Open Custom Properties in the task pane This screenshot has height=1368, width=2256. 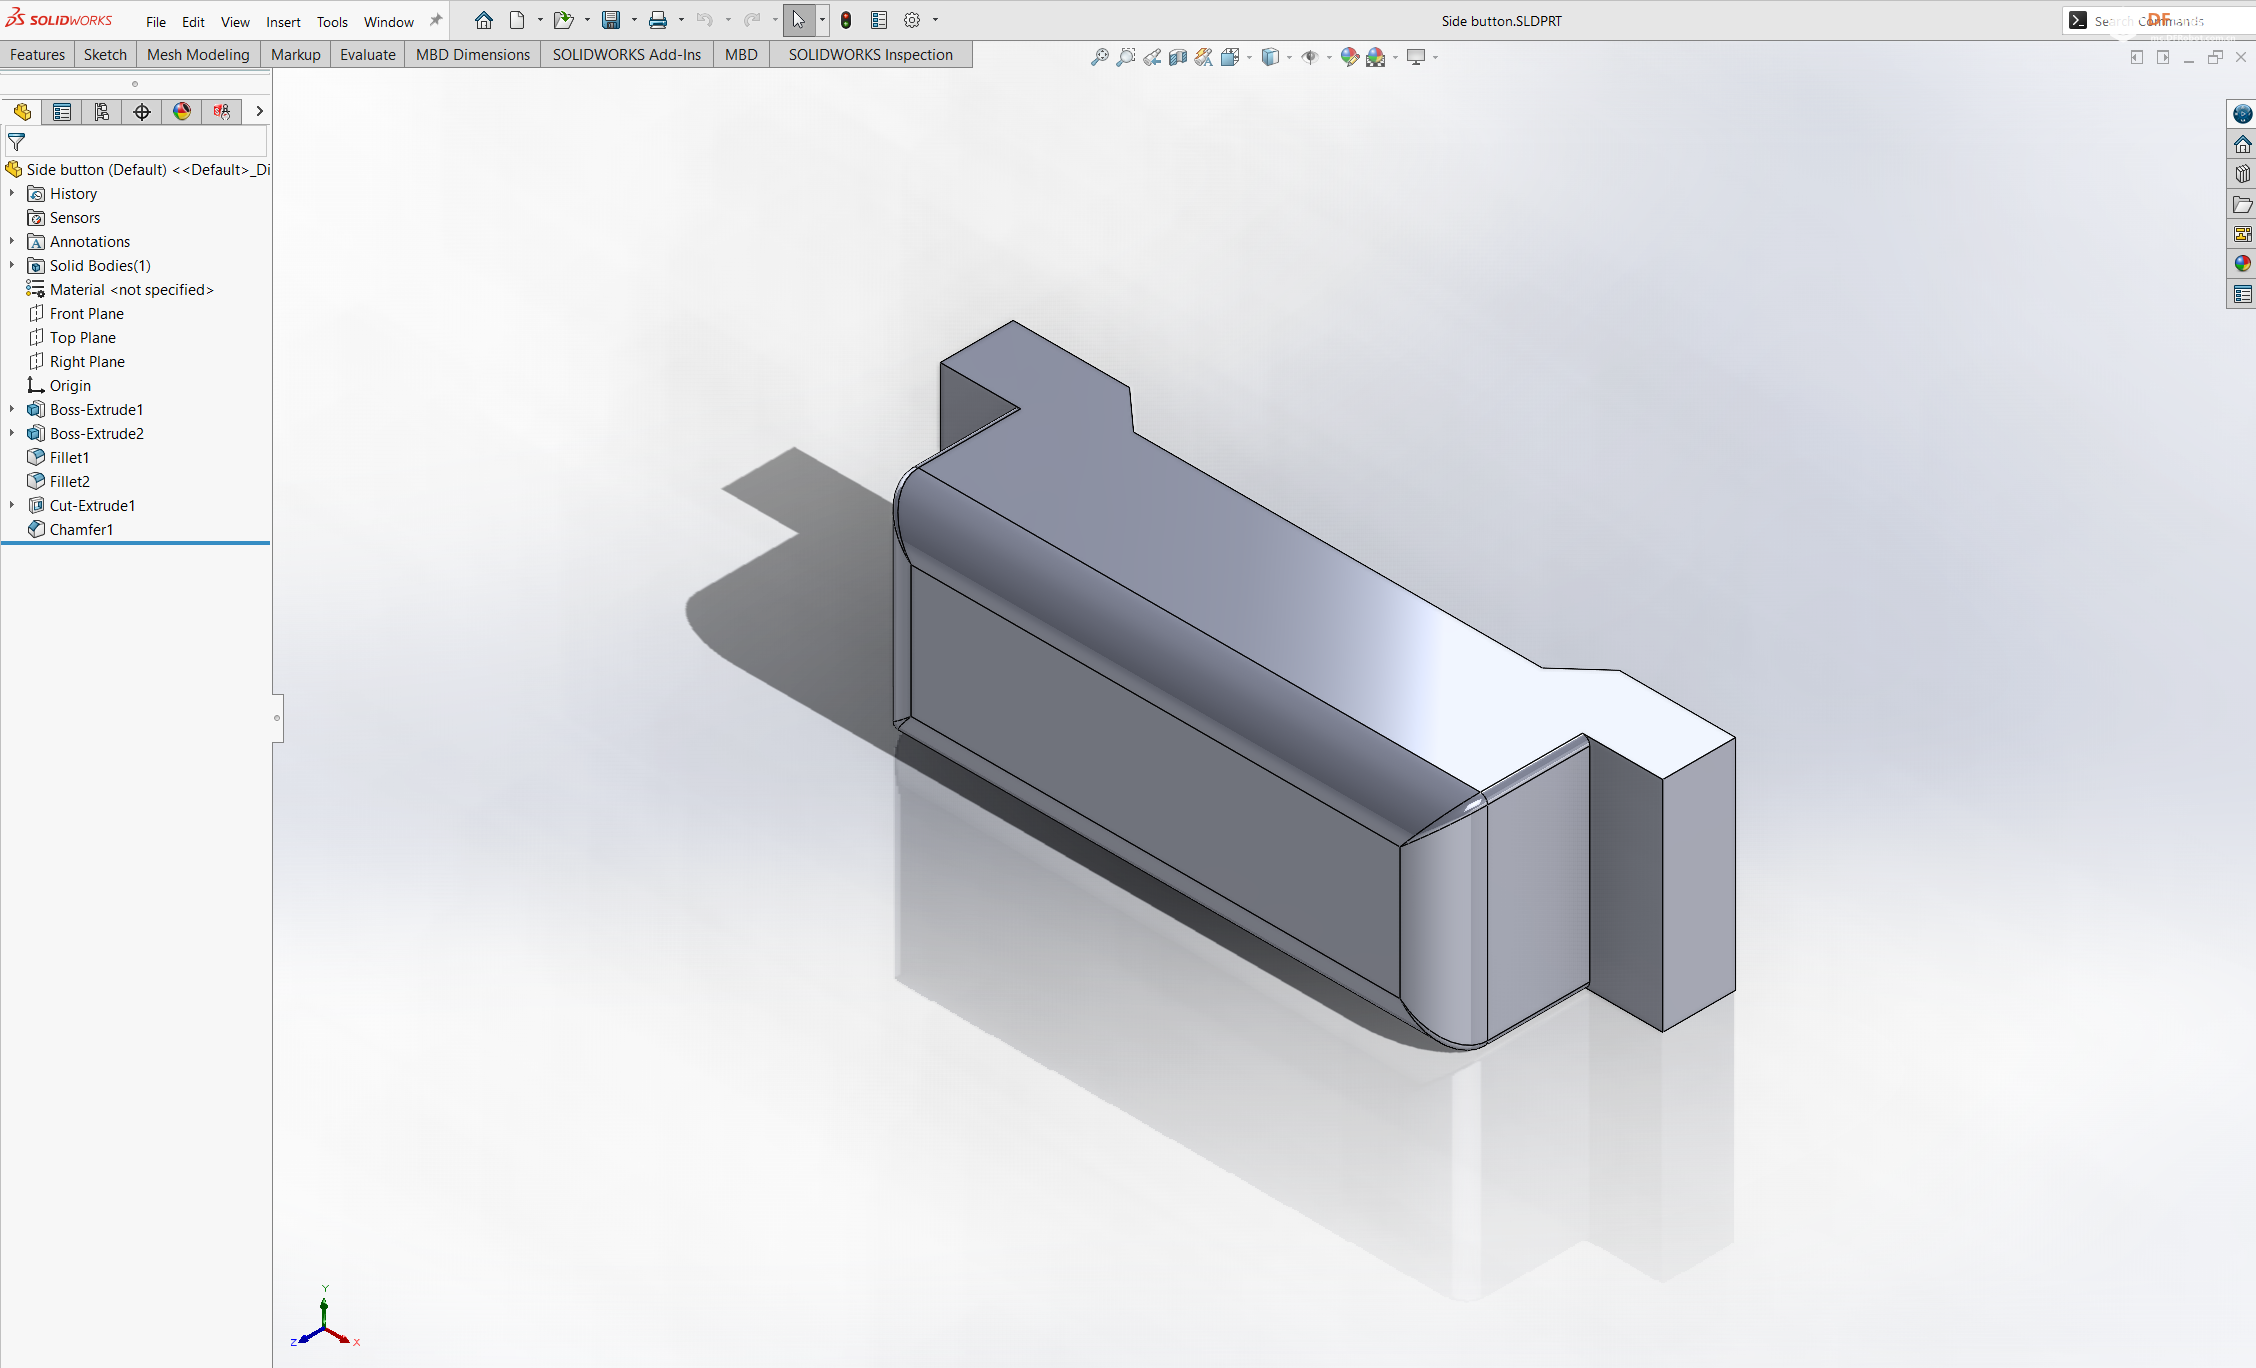[2243, 294]
